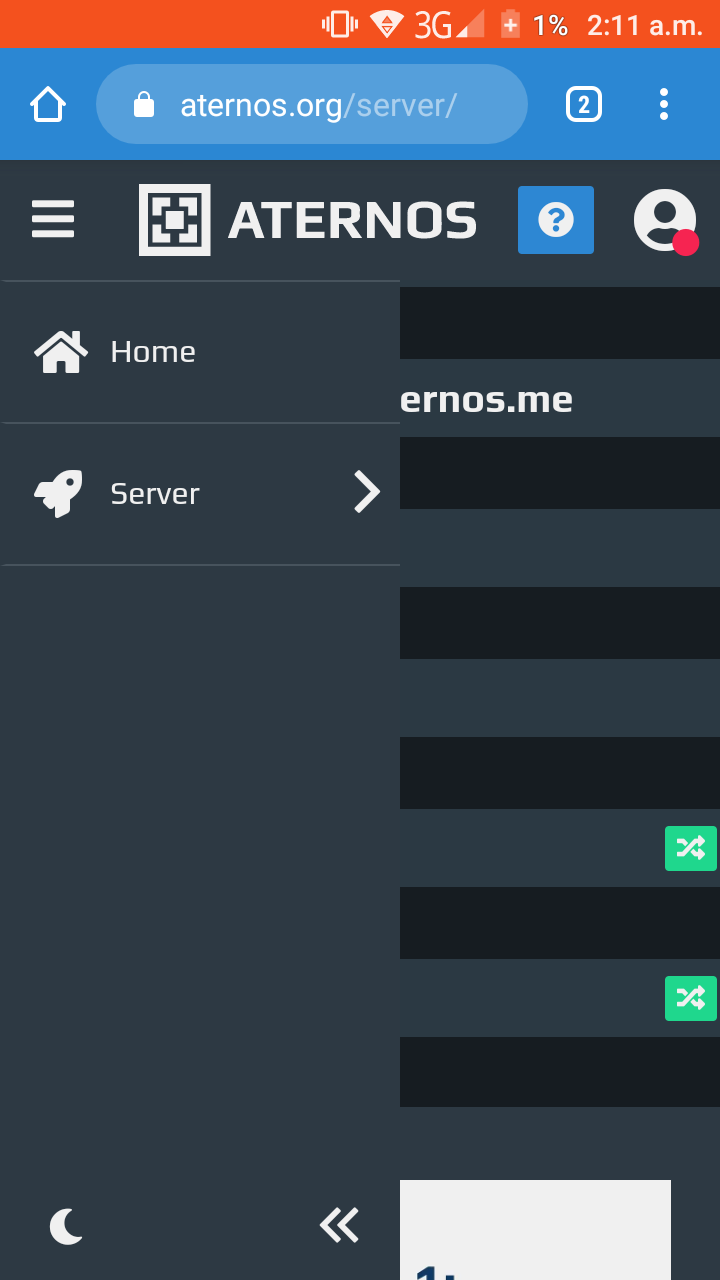Click the lower green shuffle icon
720x1280 pixels.
691,998
